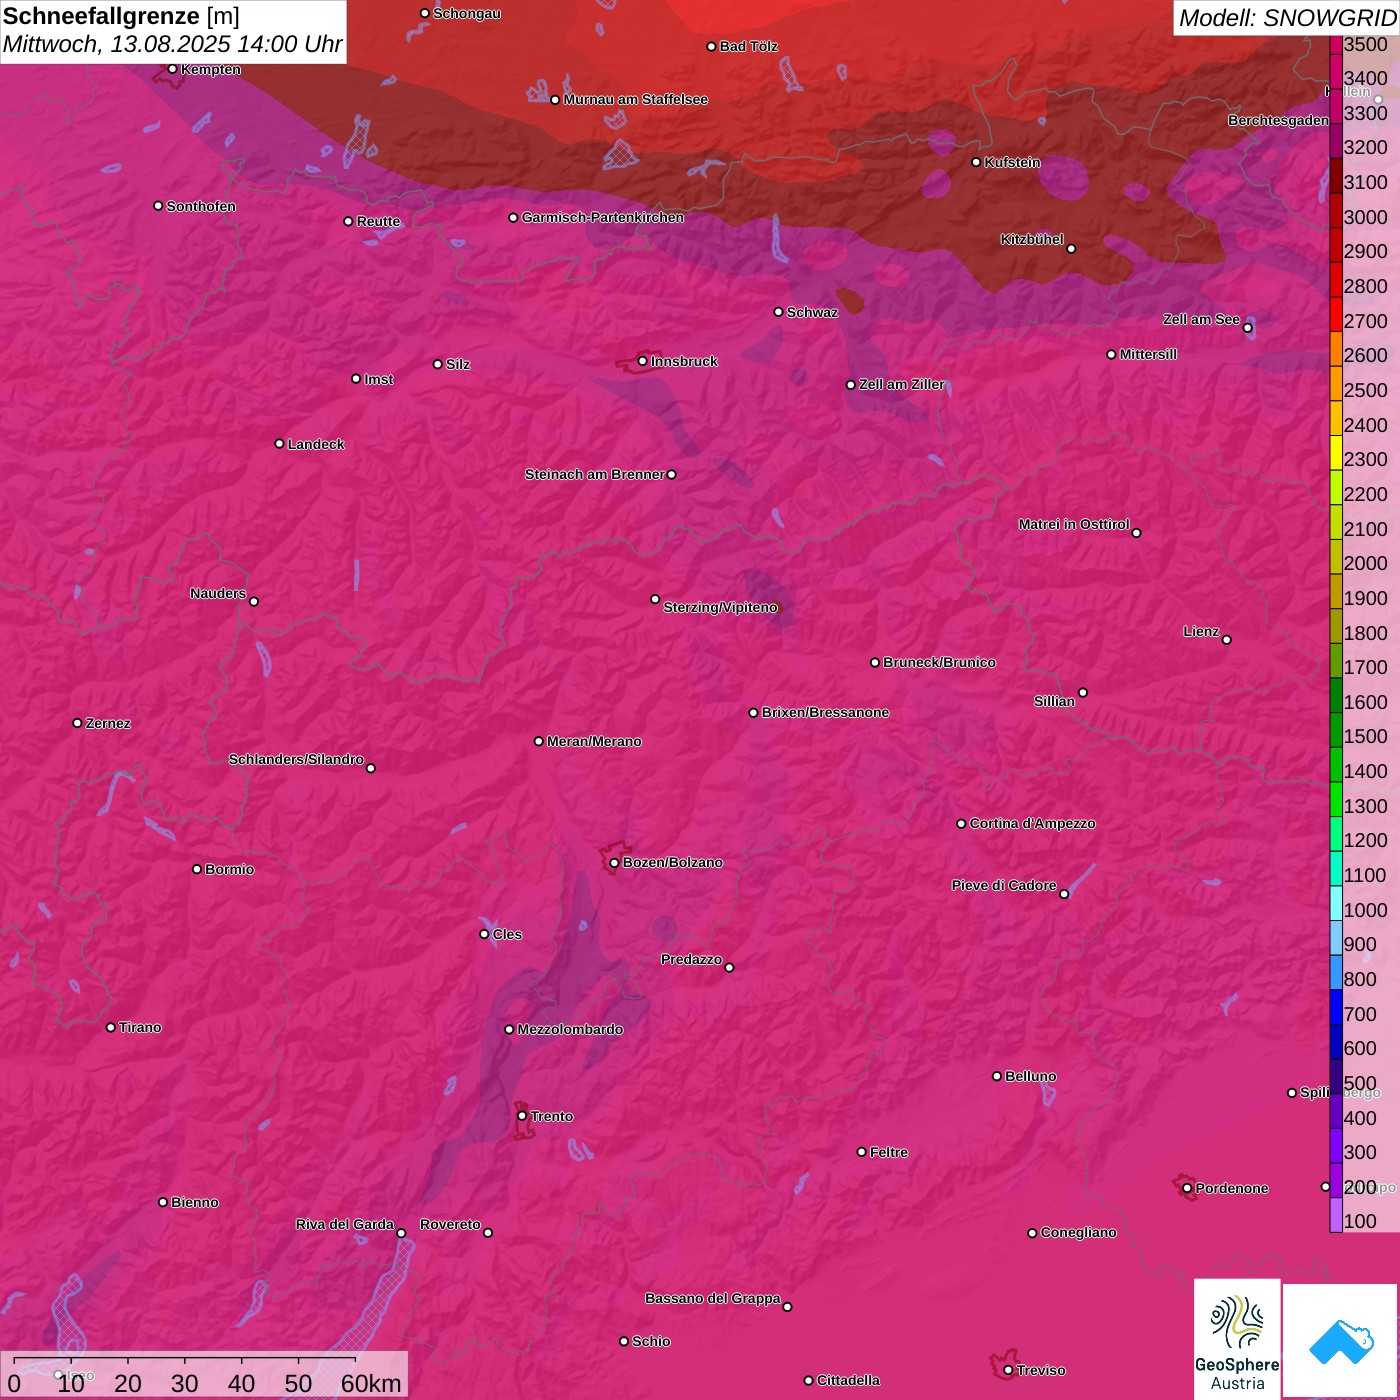This screenshot has width=1400, height=1400.
Task: Click the Trento city label
Action: [551, 1116]
